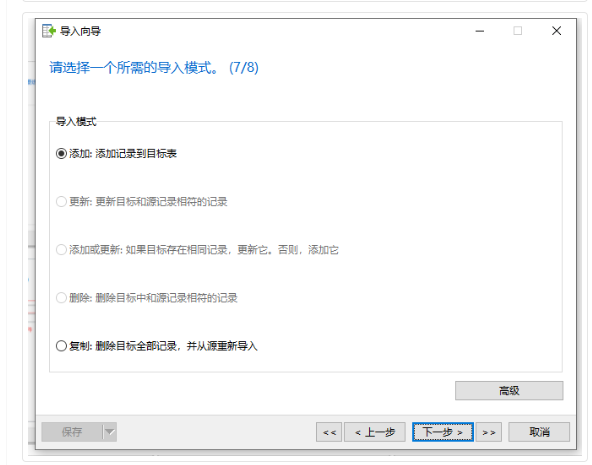Select the 删除 delete matching records option
This screenshot has width=592, height=465.
146,298
